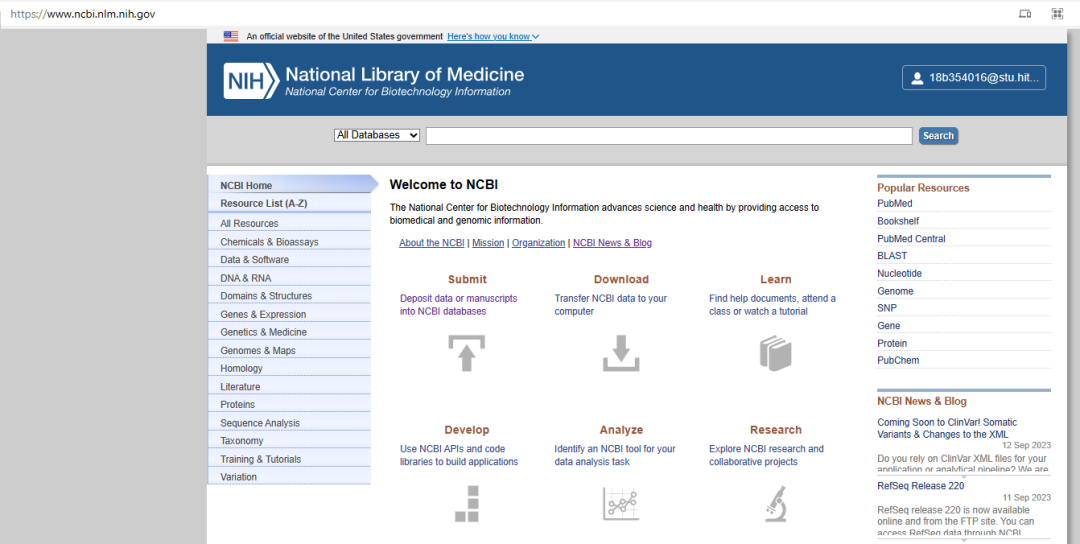Open SNP in Popular Resources
Screen dimensions: 1080x544
pos(887,308)
